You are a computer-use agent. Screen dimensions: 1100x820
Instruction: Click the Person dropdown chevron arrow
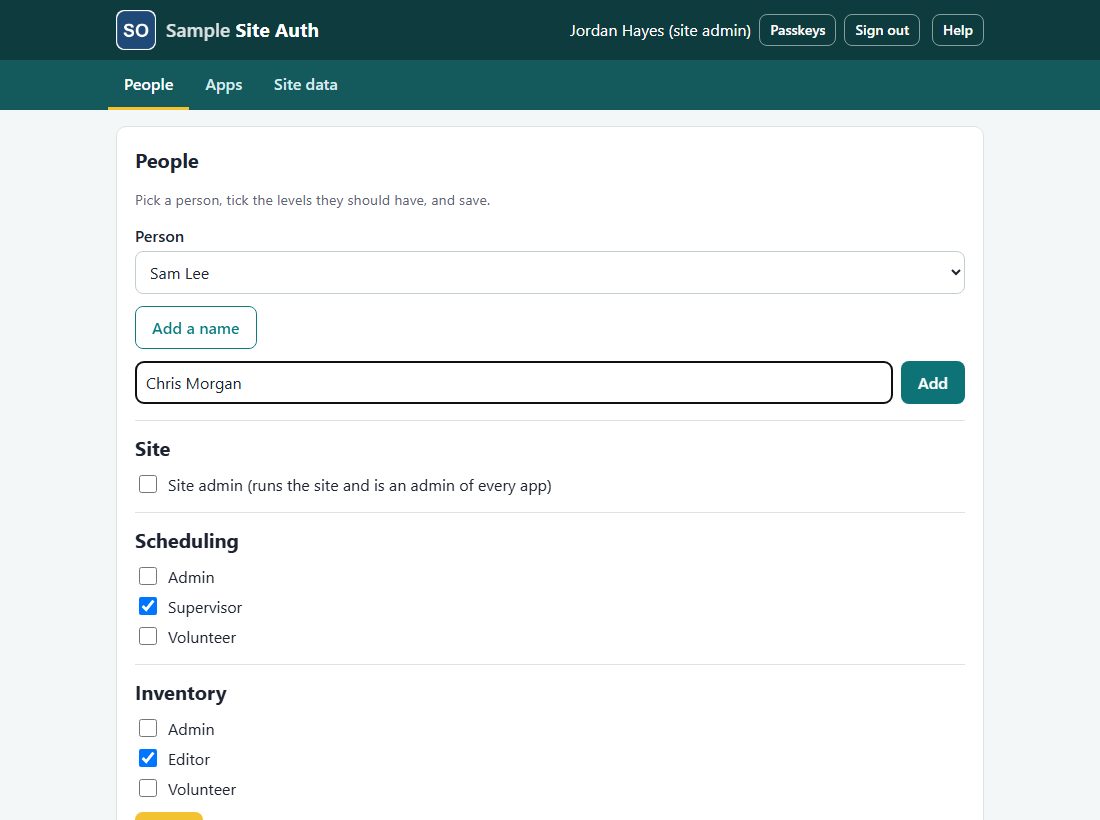(955, 272)
